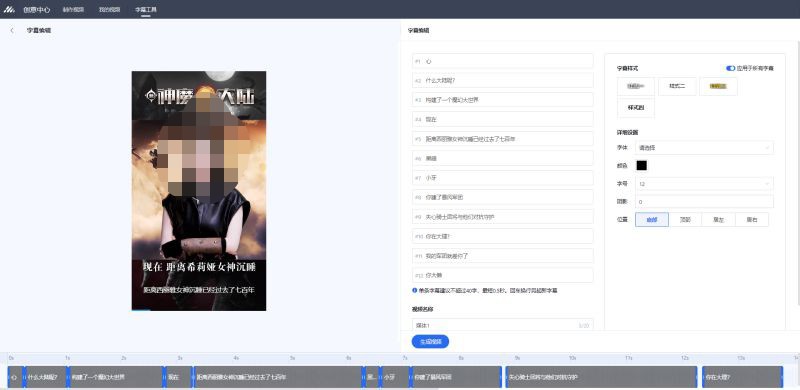The height and width of the screenshot is (390, 800).
Task: Set subtitle position to 底部
Action: tap(652, 220)
